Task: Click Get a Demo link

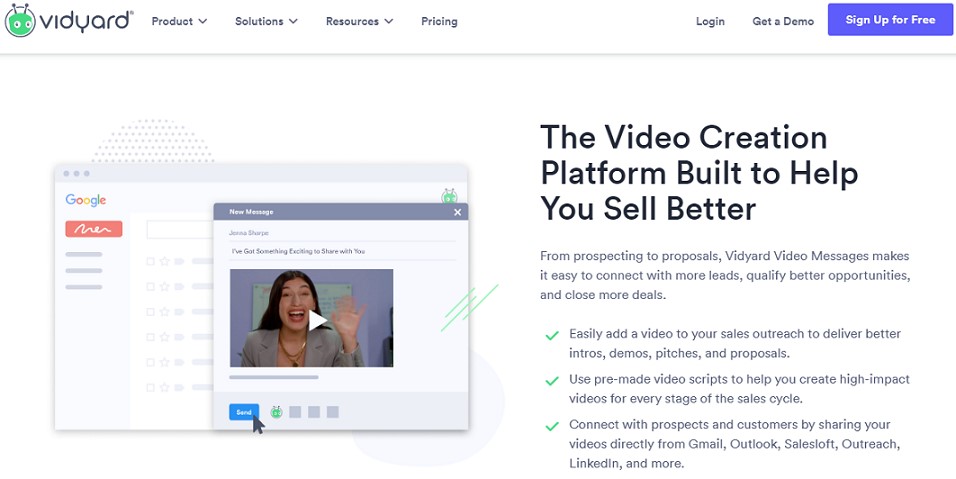Action: tap(783, 21)
